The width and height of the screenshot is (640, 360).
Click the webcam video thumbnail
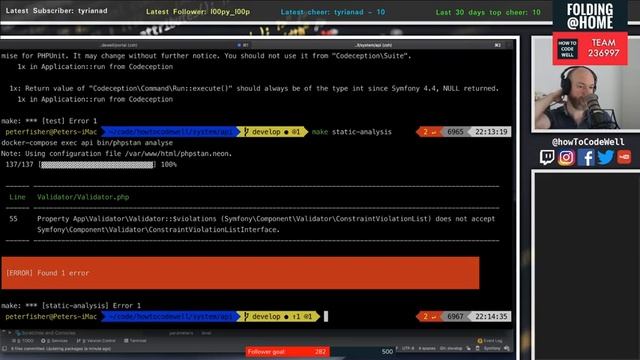586,84
